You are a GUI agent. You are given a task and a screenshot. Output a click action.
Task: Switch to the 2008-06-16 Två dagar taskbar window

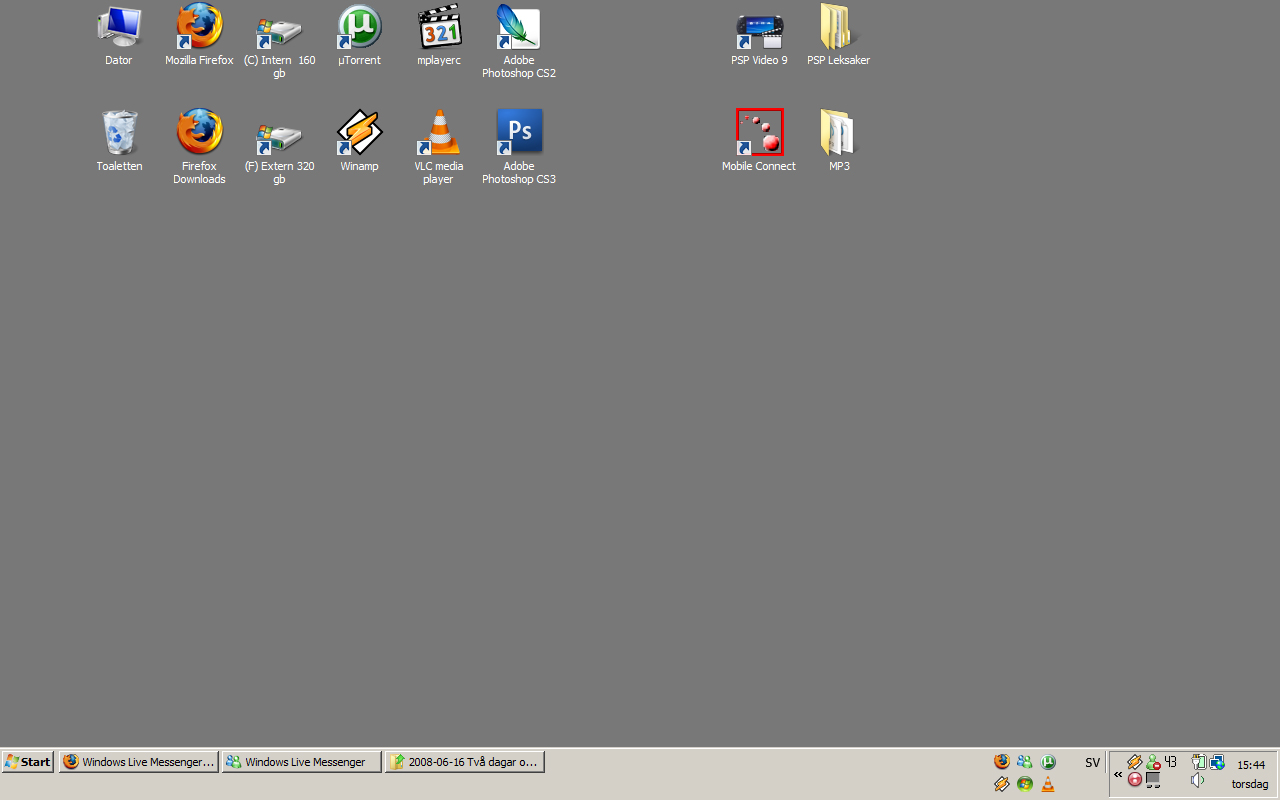click(464, 762)
